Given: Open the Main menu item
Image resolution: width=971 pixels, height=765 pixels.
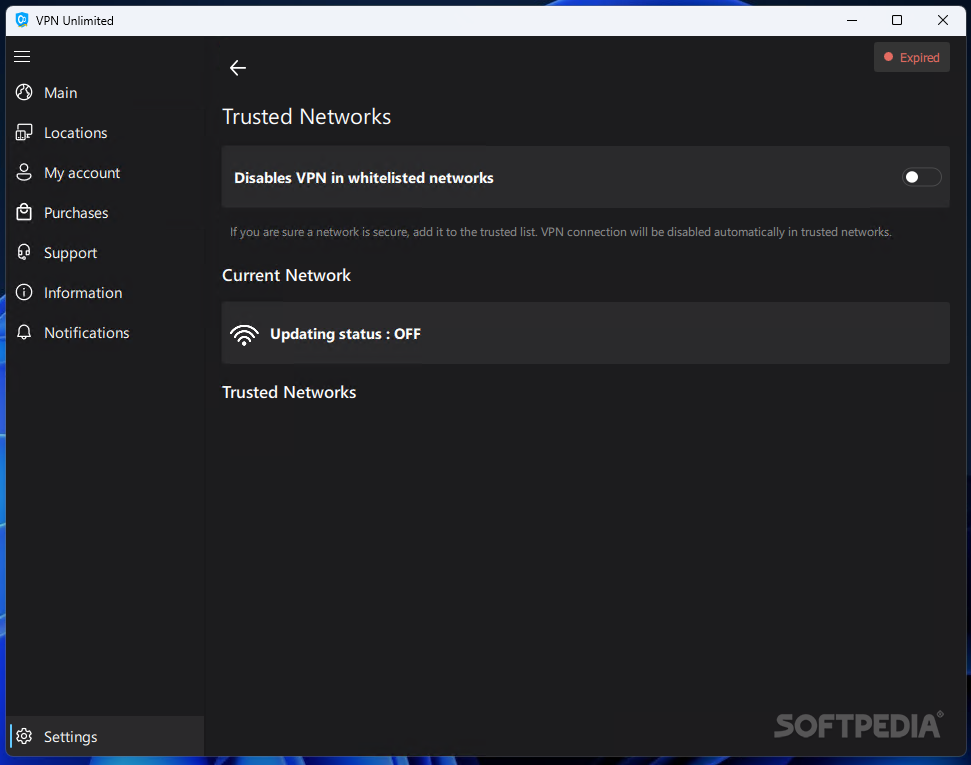Looking at the screenshot, I should [x=105, y=92].
